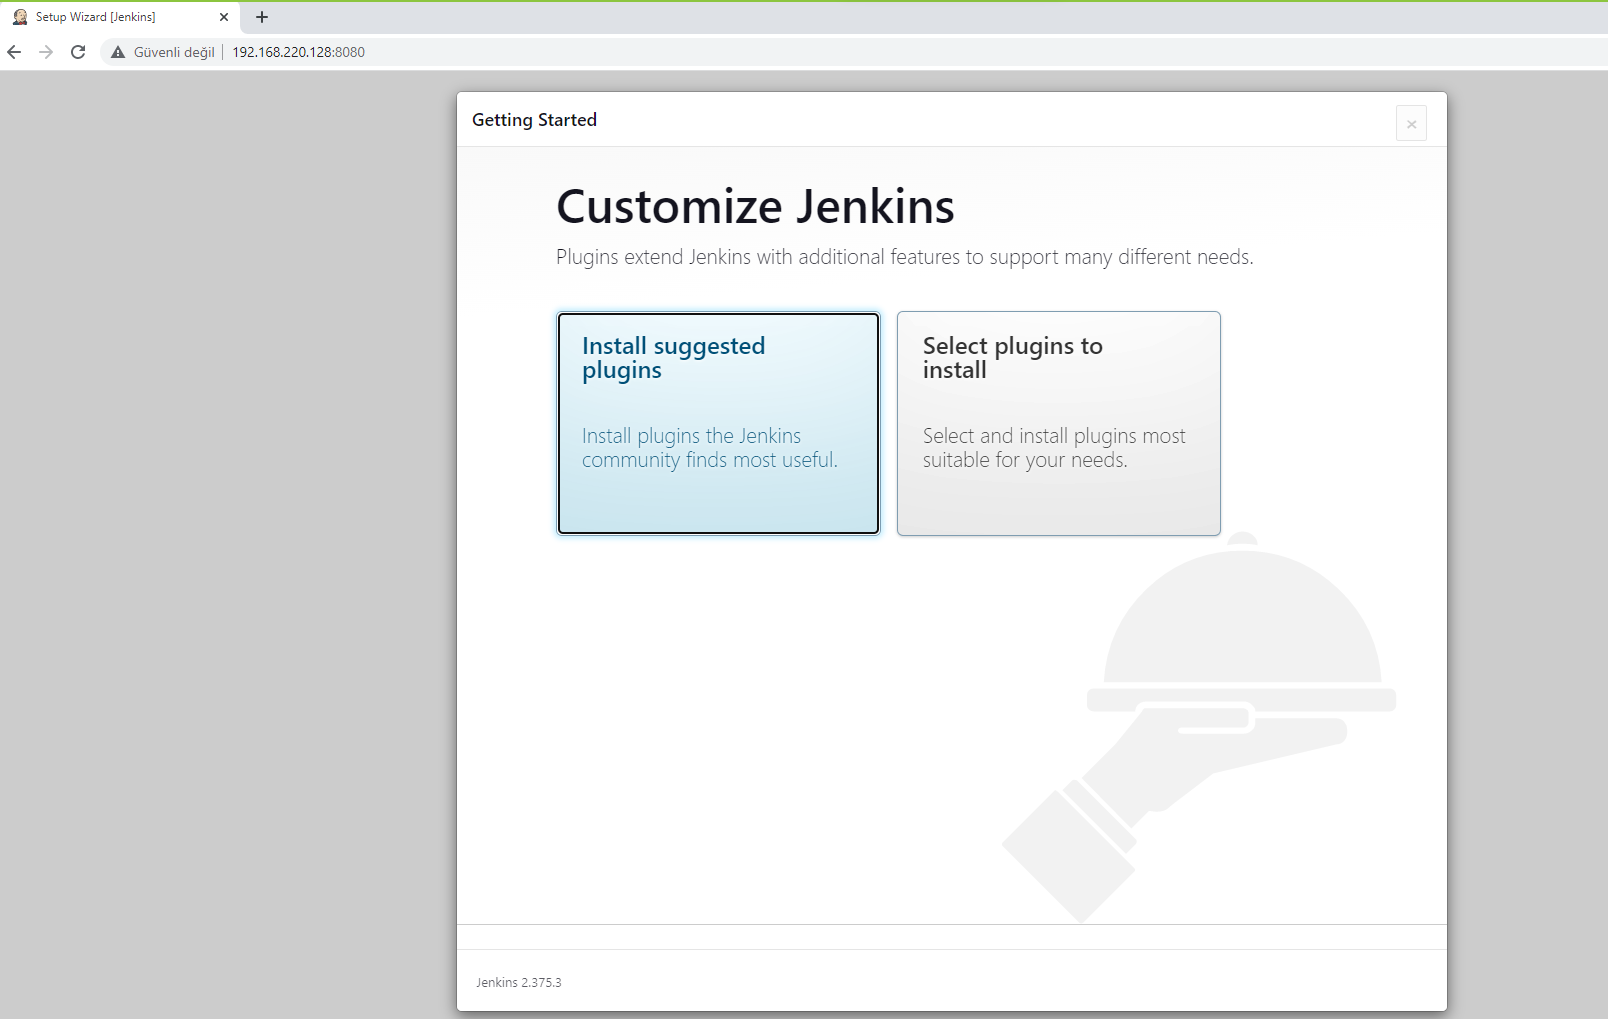Close the Getting Started dialog
The width and height of the screenshot is (1608, 1019).
1411,124
